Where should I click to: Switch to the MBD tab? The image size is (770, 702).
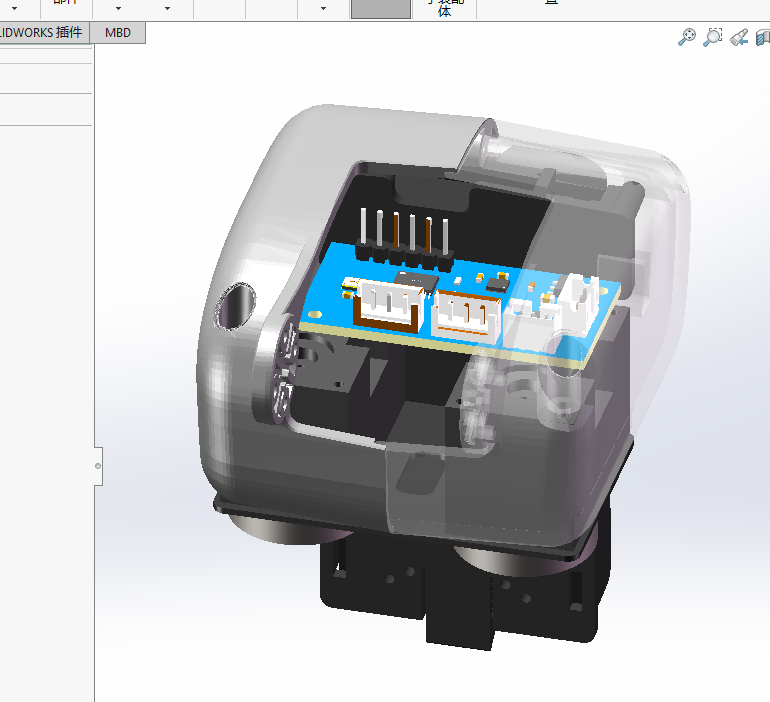118,33
